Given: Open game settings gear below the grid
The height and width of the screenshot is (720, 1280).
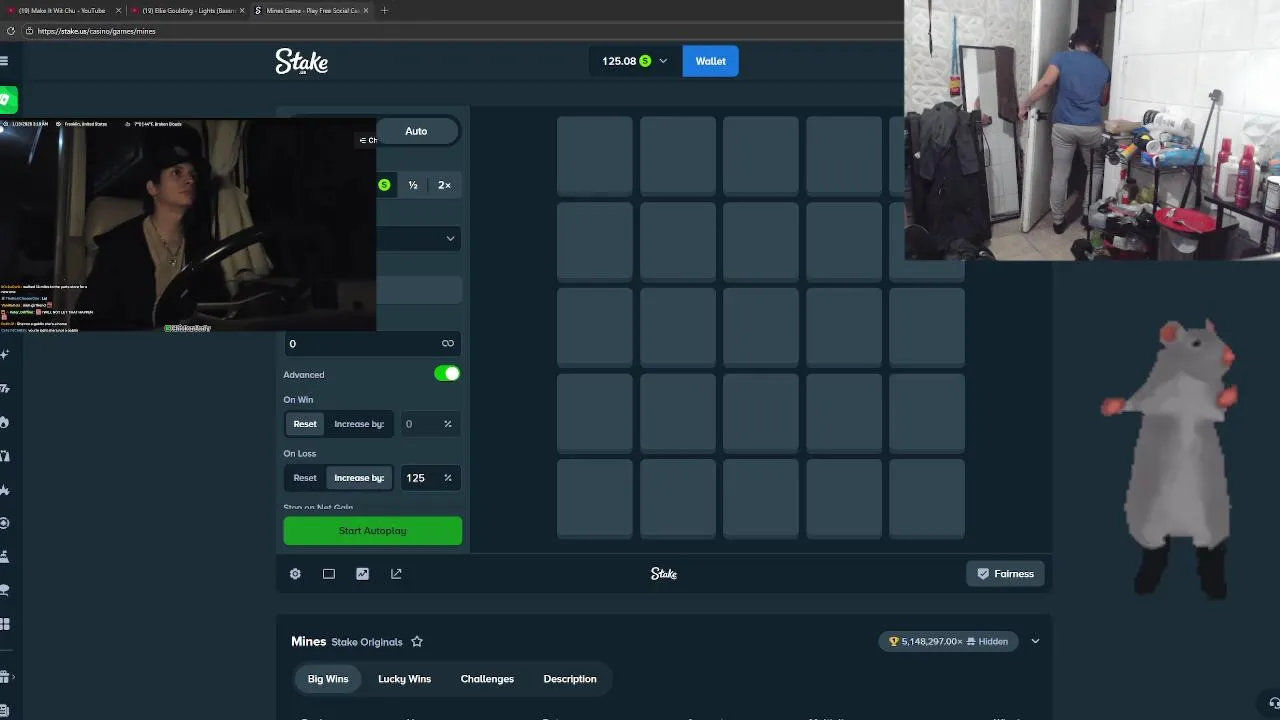Looking at the screenshot, I should click(295, 574).
